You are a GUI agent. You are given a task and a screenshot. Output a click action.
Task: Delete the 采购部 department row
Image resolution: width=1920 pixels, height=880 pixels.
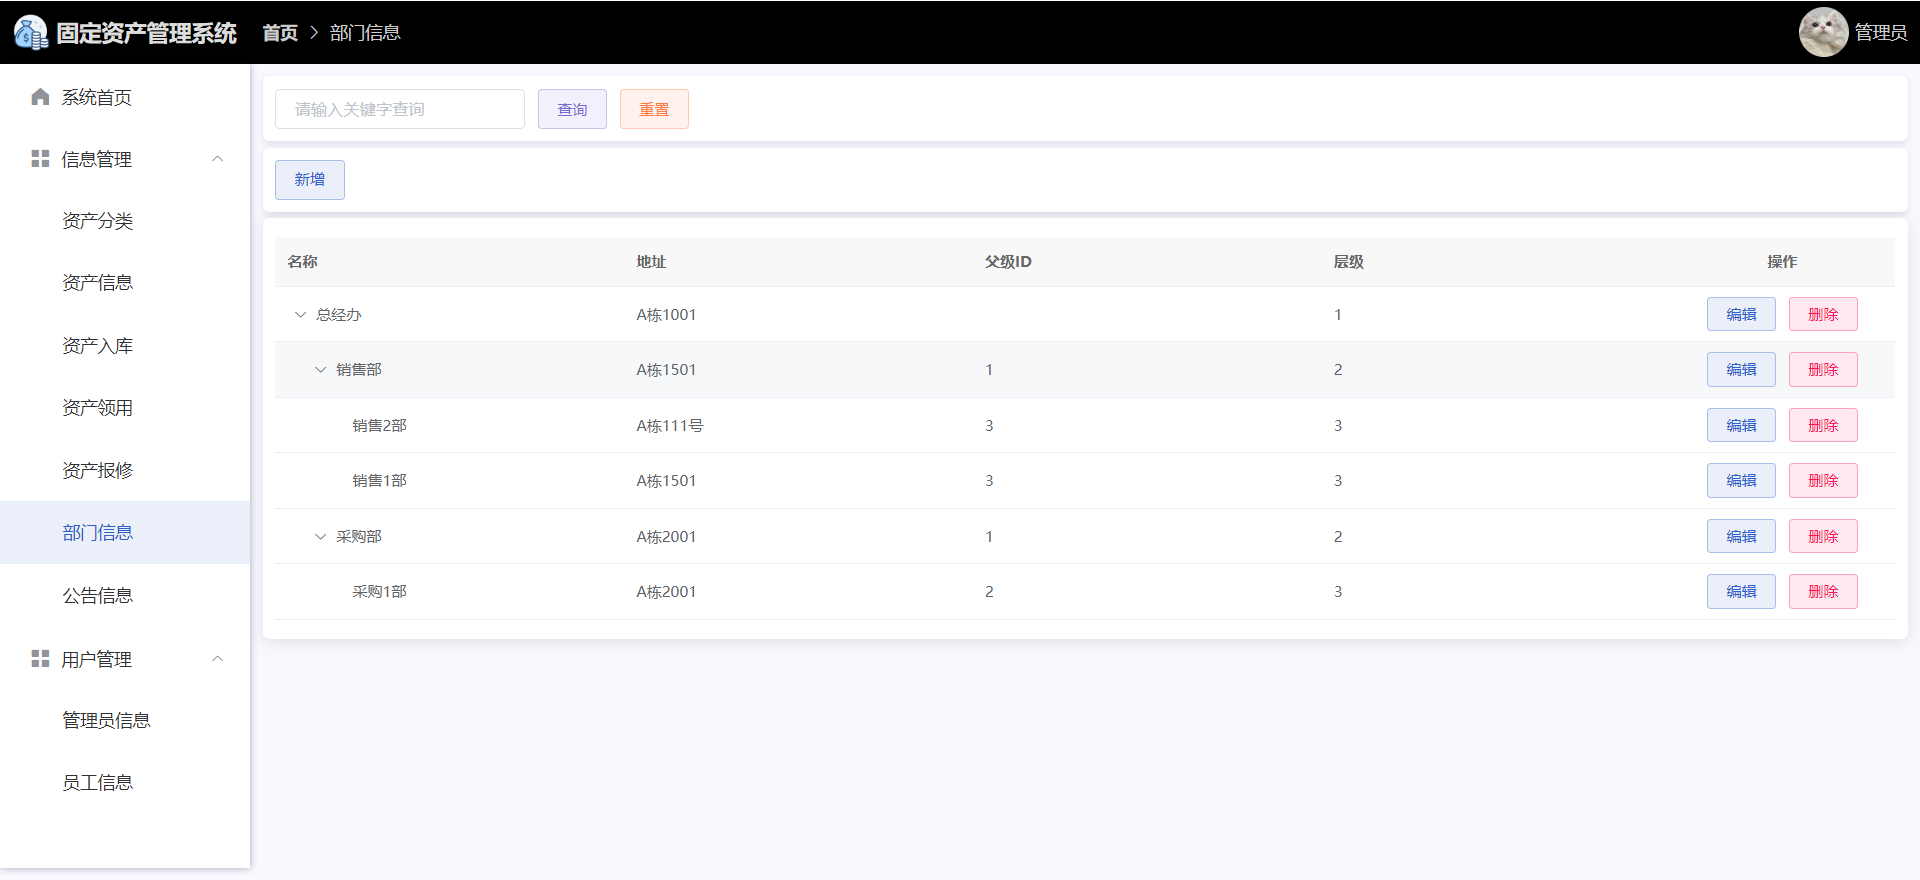(1823, 536)
